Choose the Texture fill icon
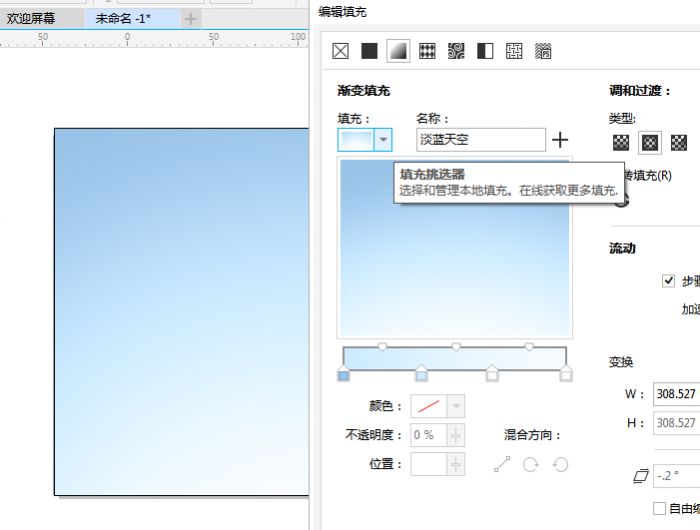The image size is (700, 530). pos(514,51)
